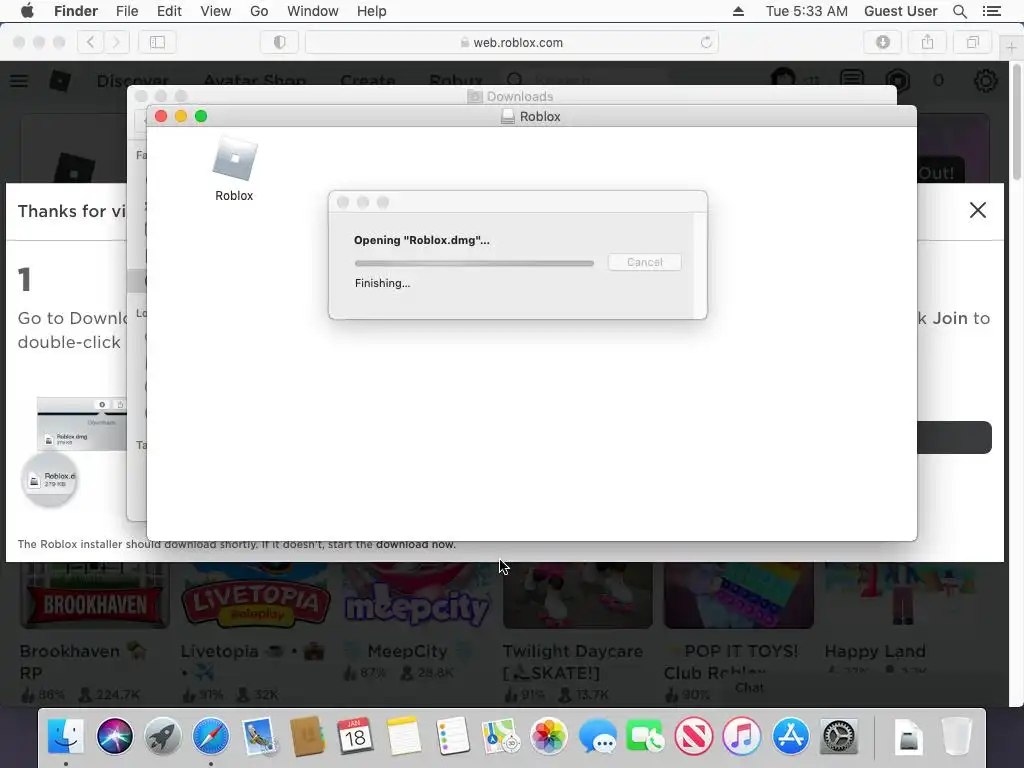This screenshot has height=768, width=1024.
Task: Open Maps from the Dock
Action: coord(500,736)
